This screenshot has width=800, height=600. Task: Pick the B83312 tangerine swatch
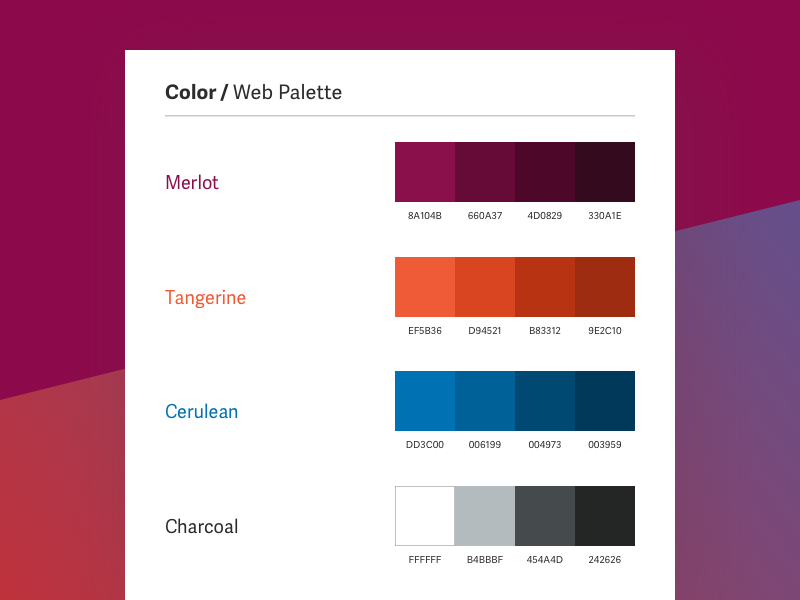(545, 287)
